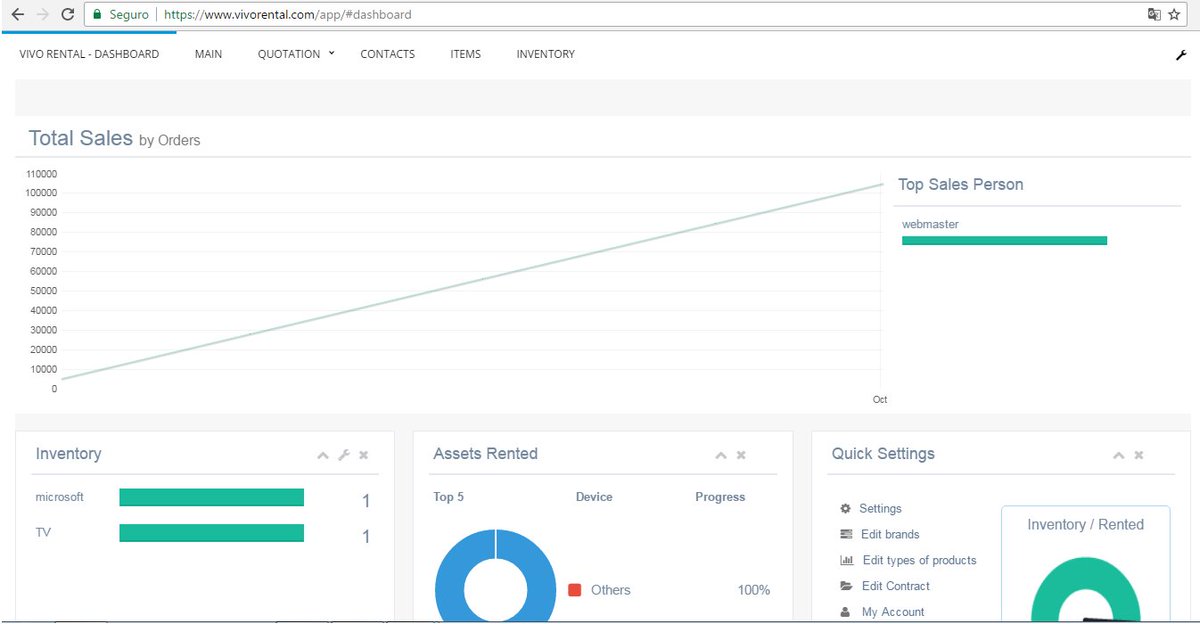
Task: Click the TV inventory bar
Action: pos(211,533)
